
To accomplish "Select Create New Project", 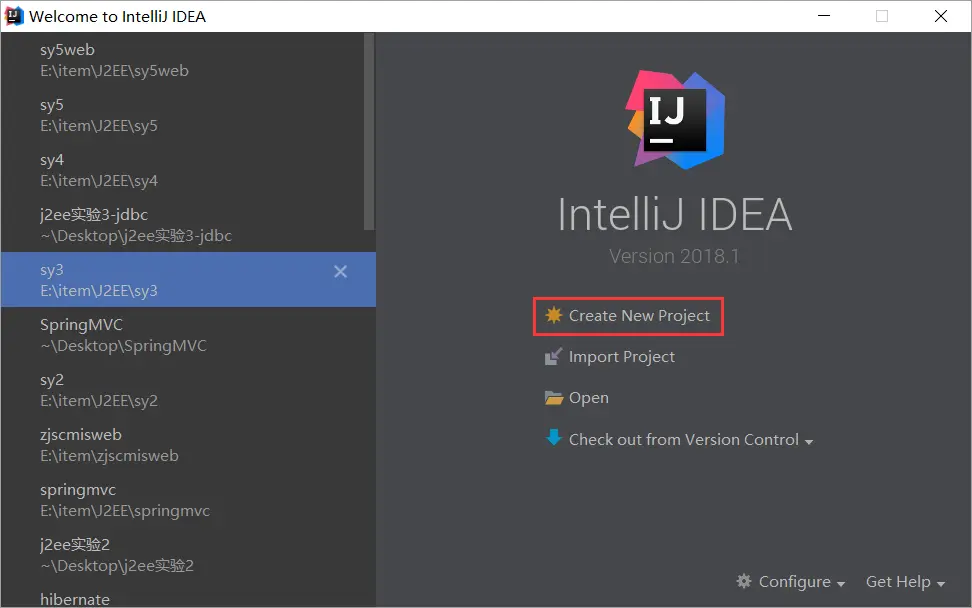I will coord(628,316).
